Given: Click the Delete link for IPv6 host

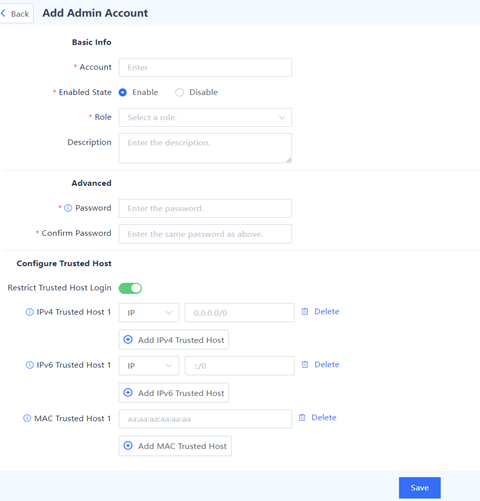Looking at the screenshot, I should 327,364.
